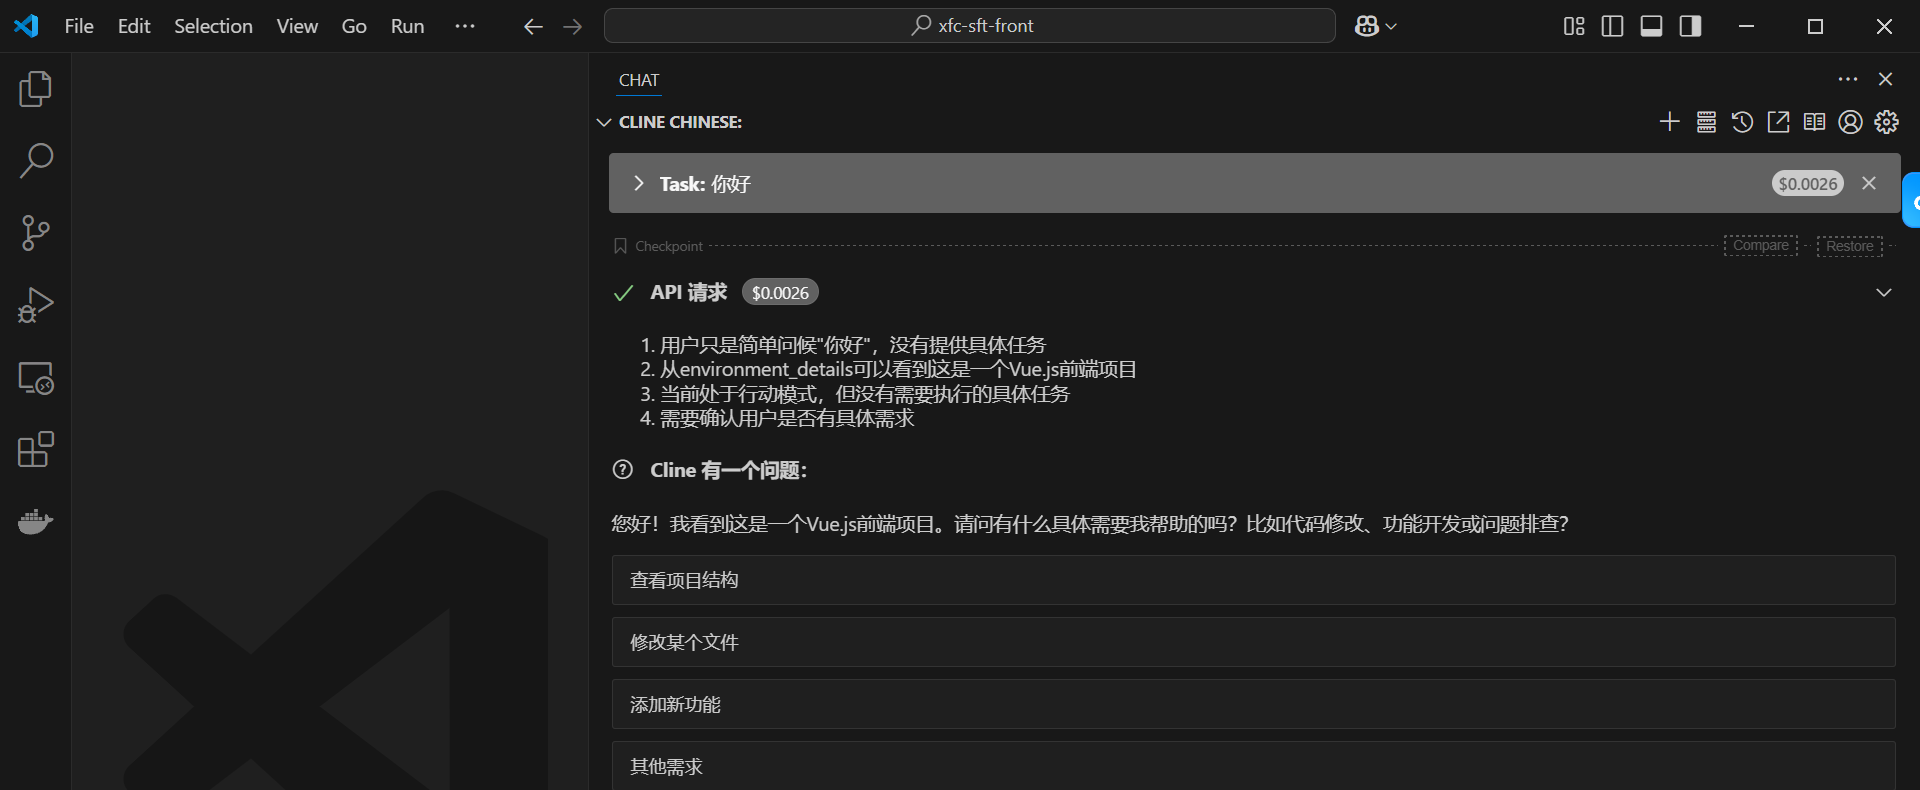Open the Explorer view in activity bar
The width and height of the screenshot is (1920, 790).
pyautogui.click(x=35, y=89)
